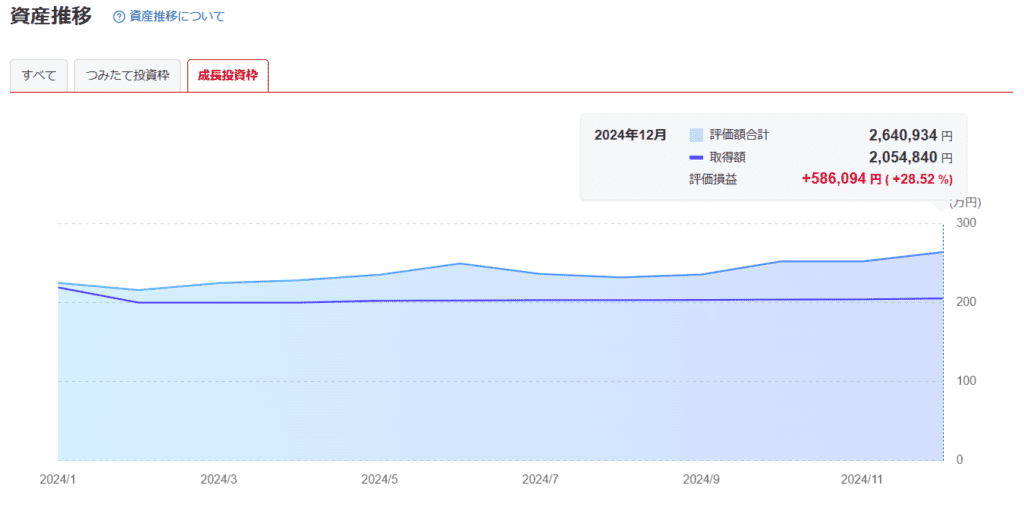Click the +28.52 % percentage text
Image resolution: width=1024 pixels, height=520 pixels.
coord(919,180)
